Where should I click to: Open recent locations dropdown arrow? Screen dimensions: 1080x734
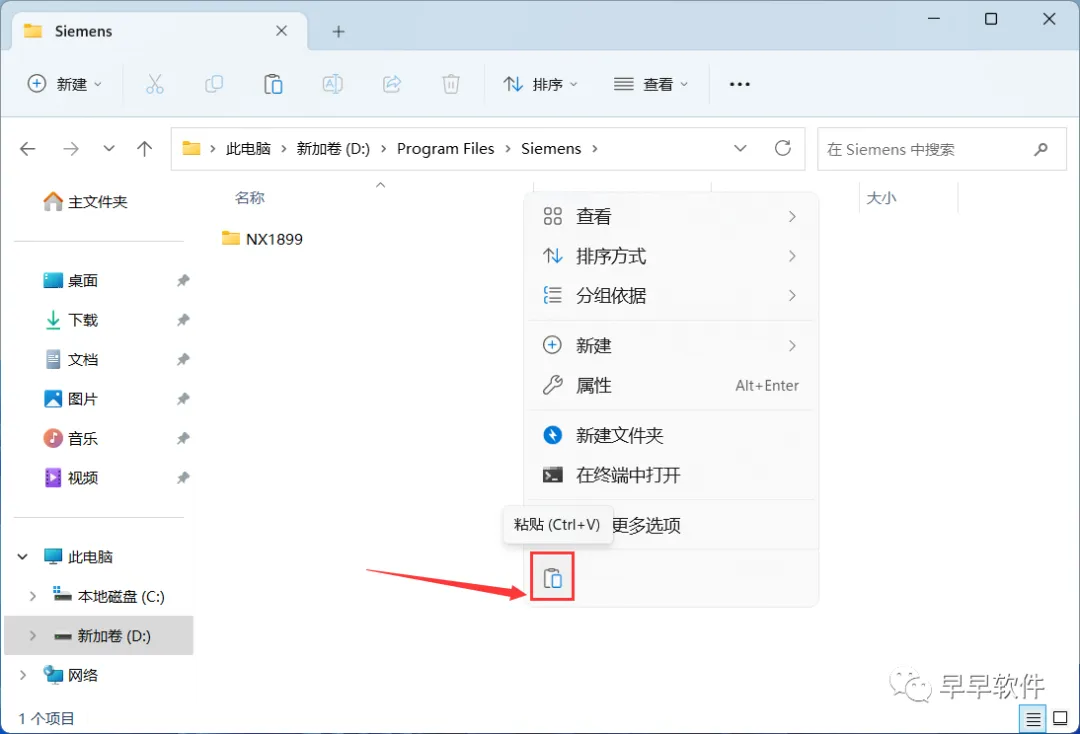(108, 149)
